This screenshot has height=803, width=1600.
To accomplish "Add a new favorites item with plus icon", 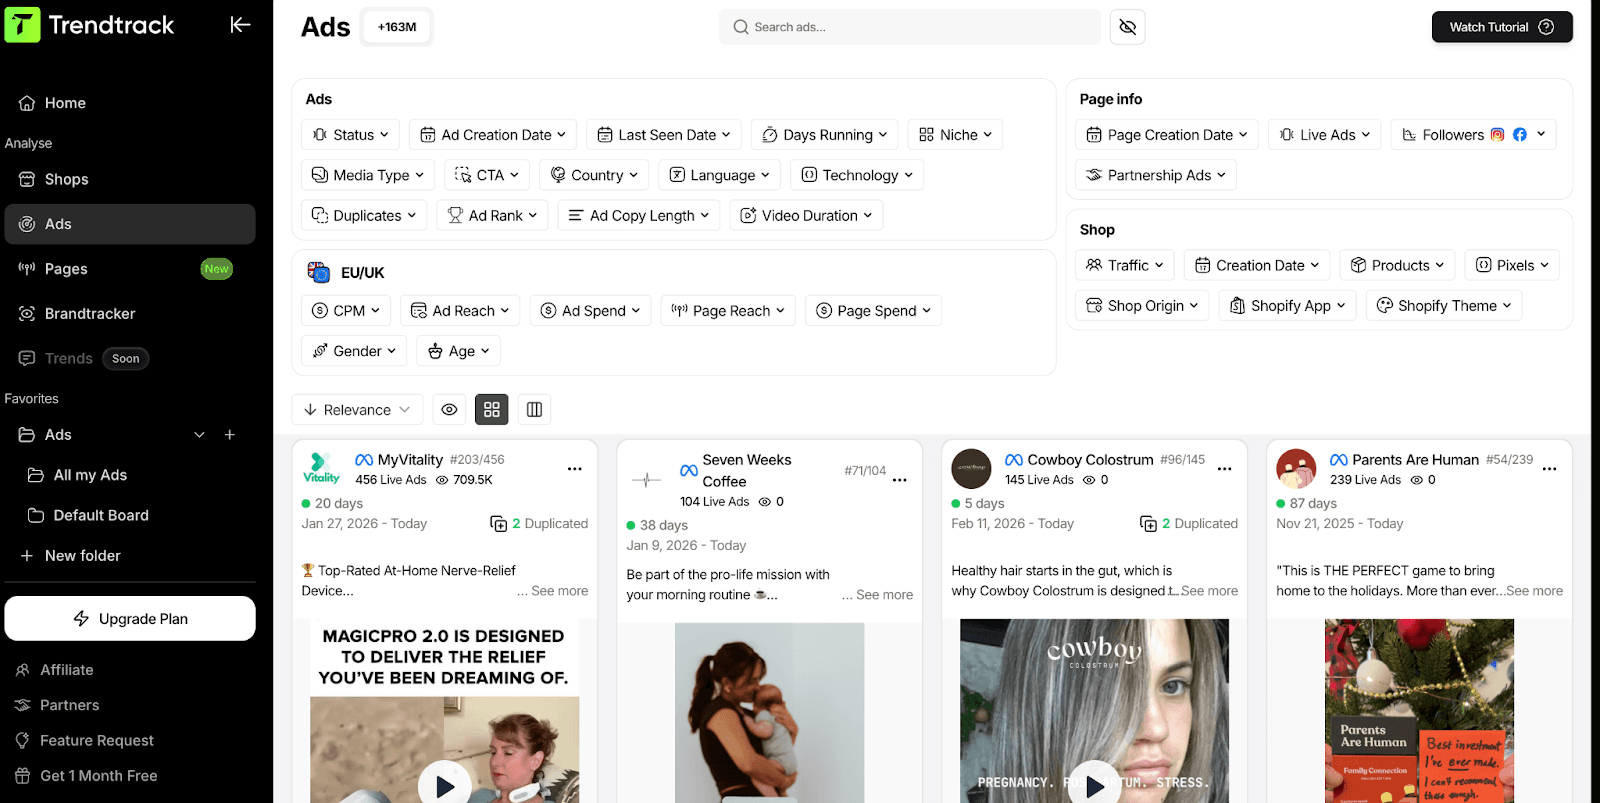I will tap(230, 435).
